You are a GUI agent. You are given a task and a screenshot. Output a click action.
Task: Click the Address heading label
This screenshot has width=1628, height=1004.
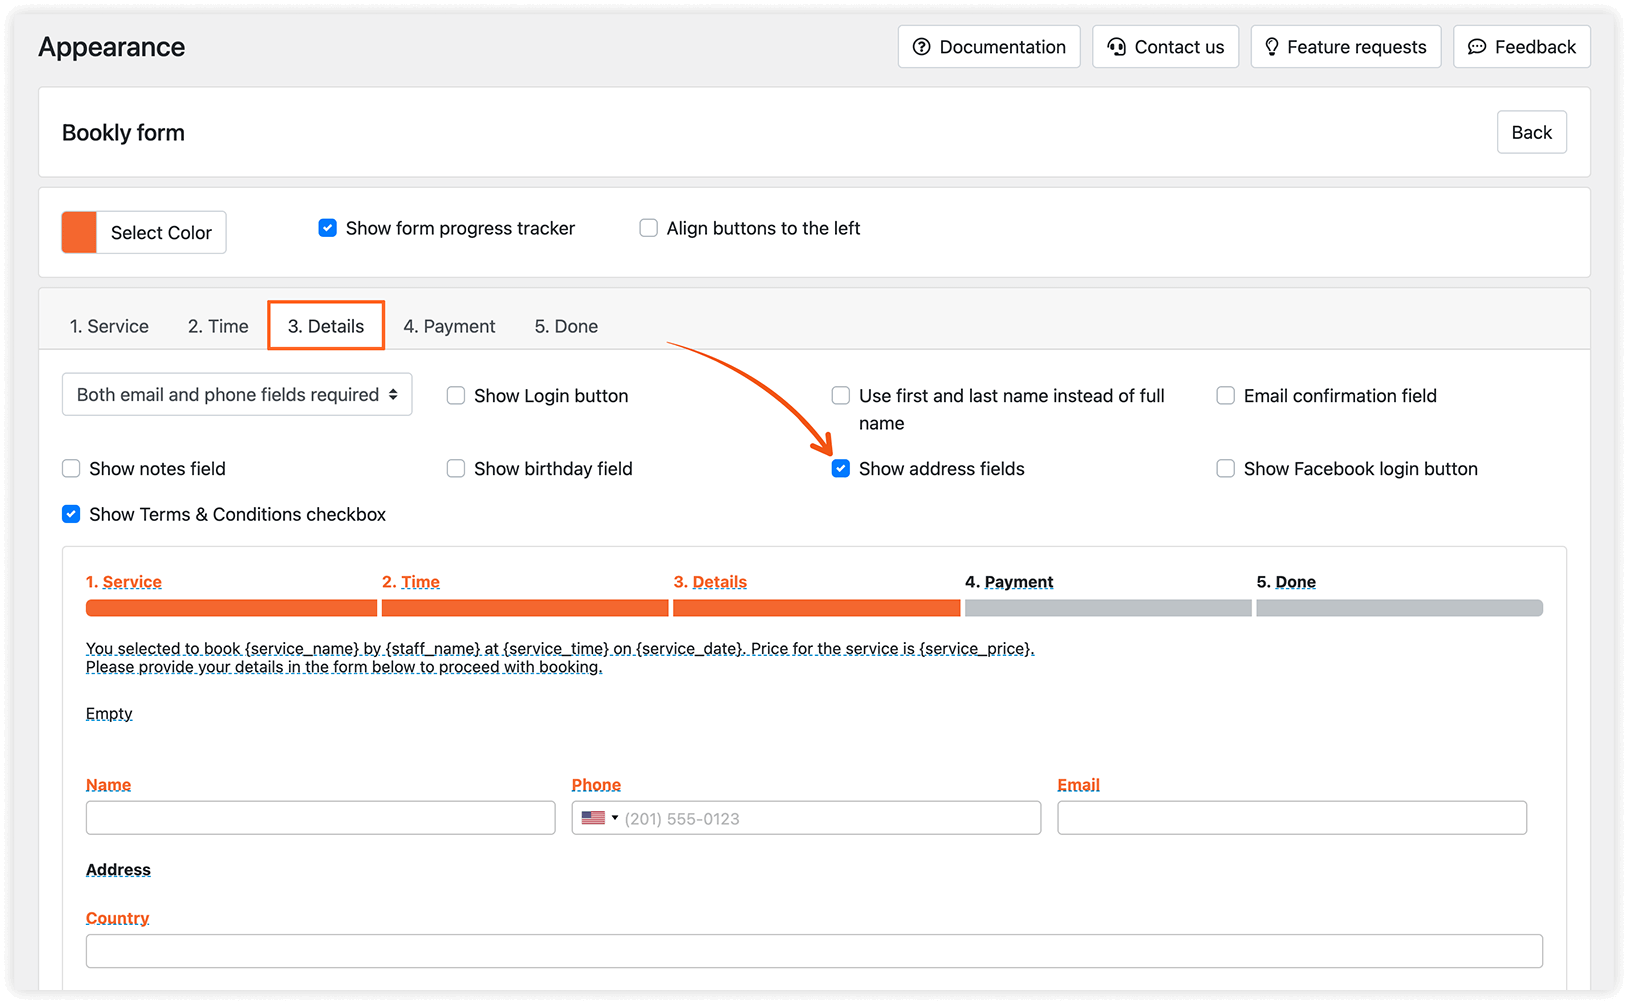tap(118, 870)
